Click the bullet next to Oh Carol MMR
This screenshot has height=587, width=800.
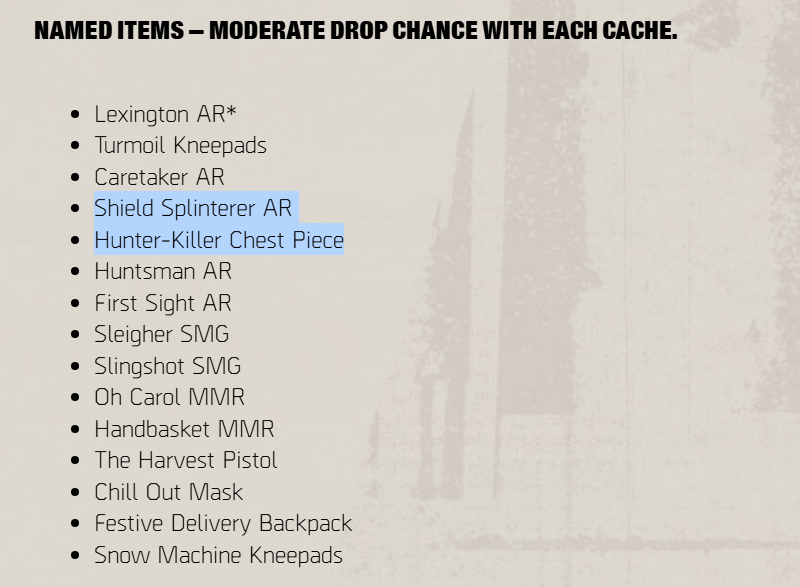tap(76, 398)
